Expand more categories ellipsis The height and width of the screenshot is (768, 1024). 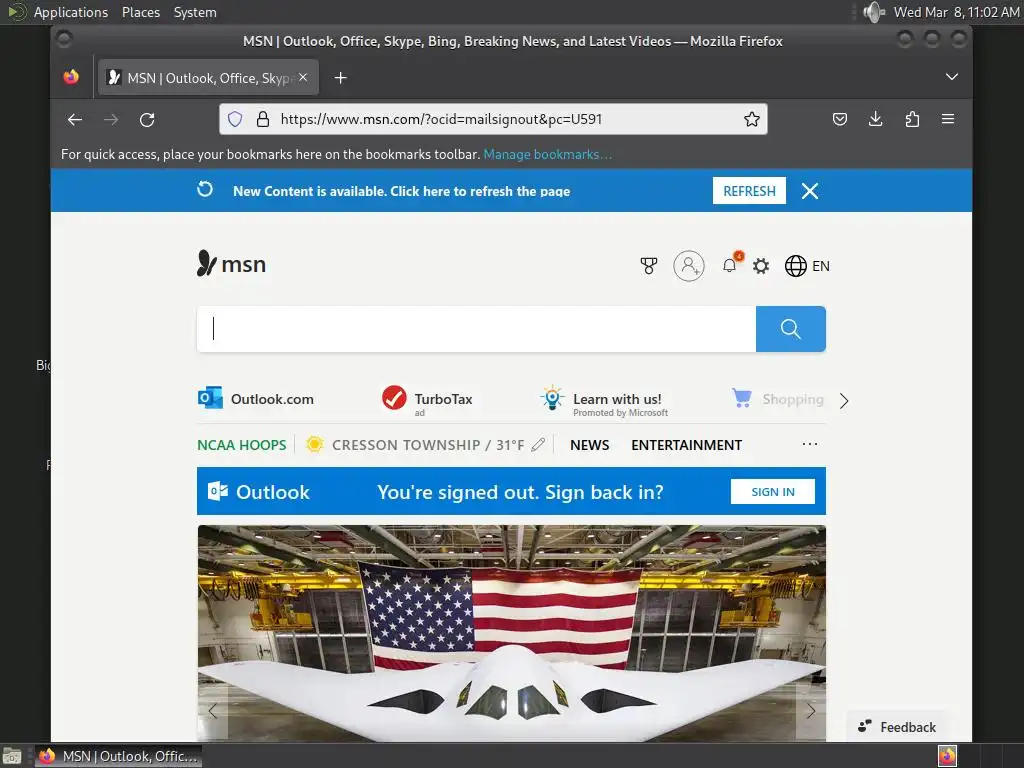(810, 444)
